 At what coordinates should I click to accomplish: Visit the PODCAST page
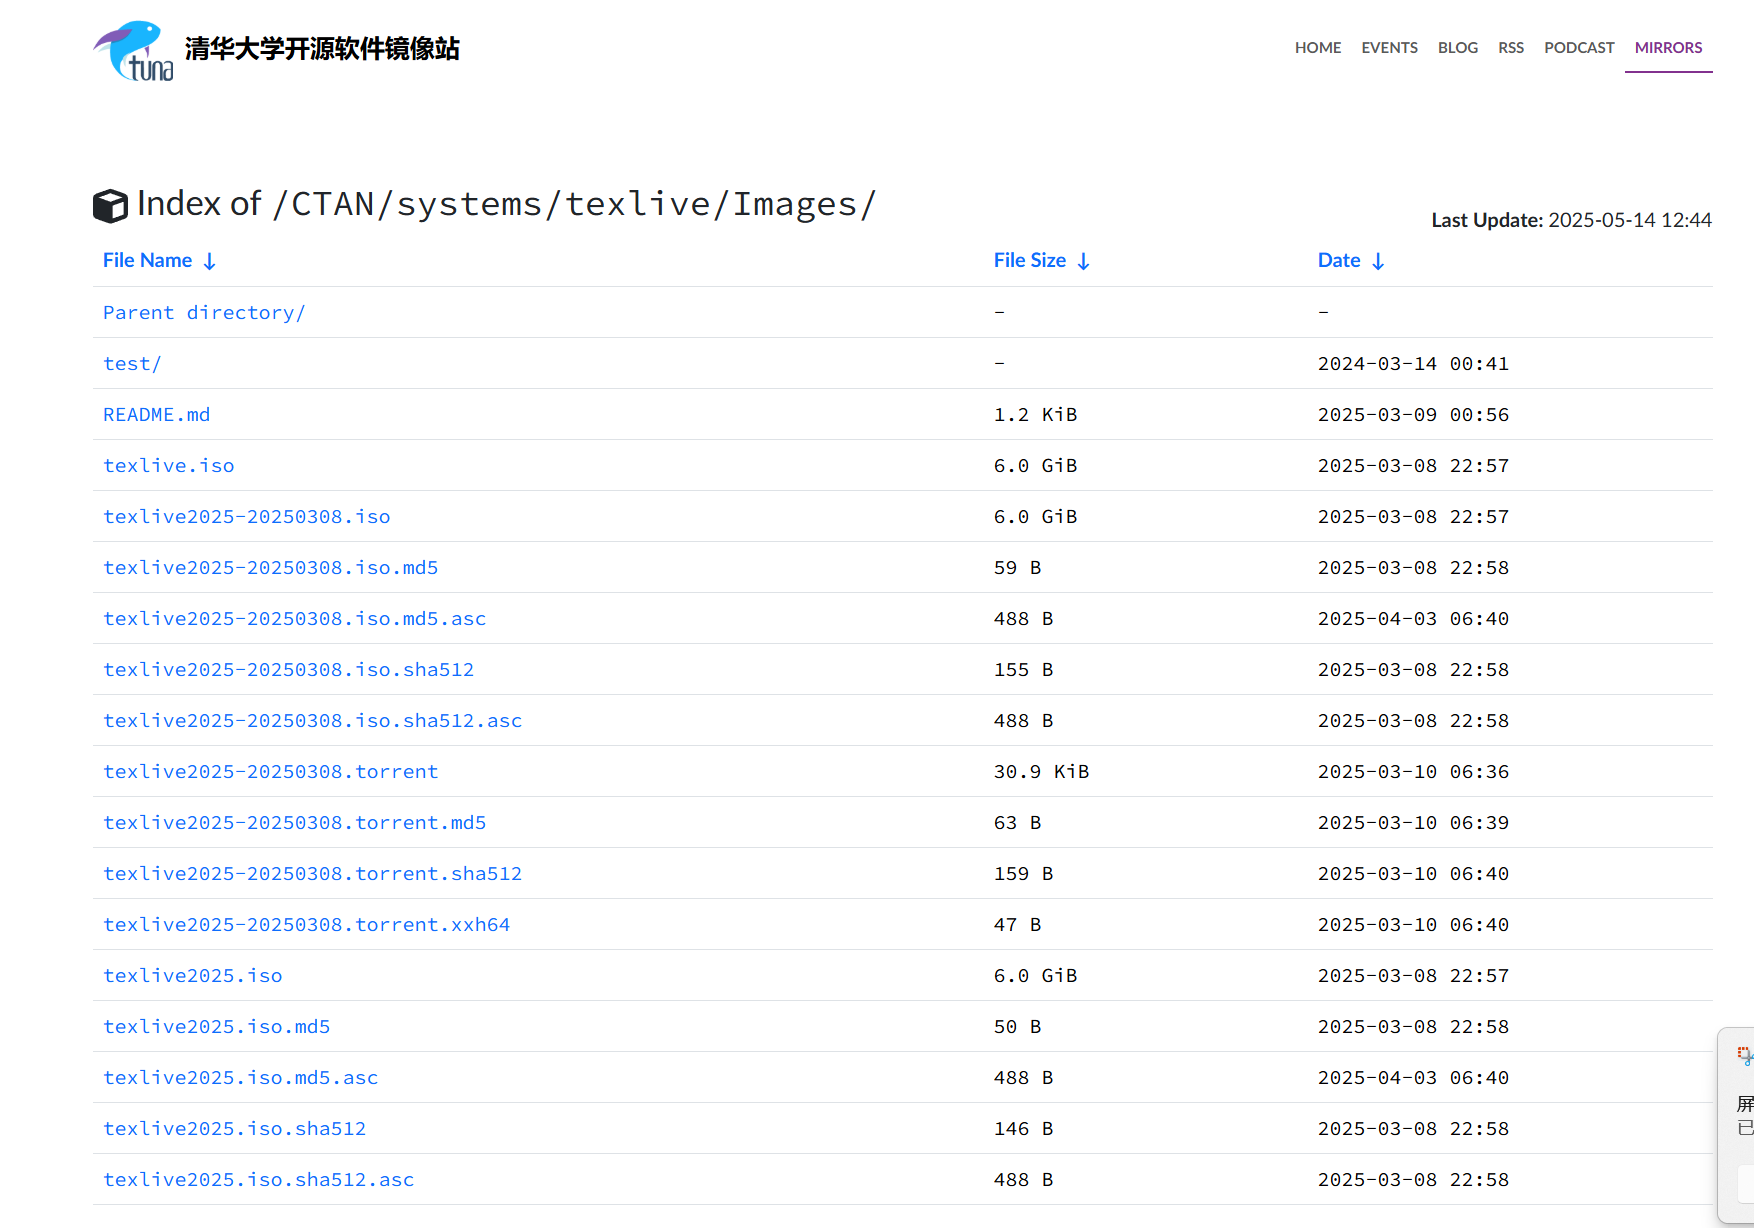pyautogui.click(x=1579, y=48)
